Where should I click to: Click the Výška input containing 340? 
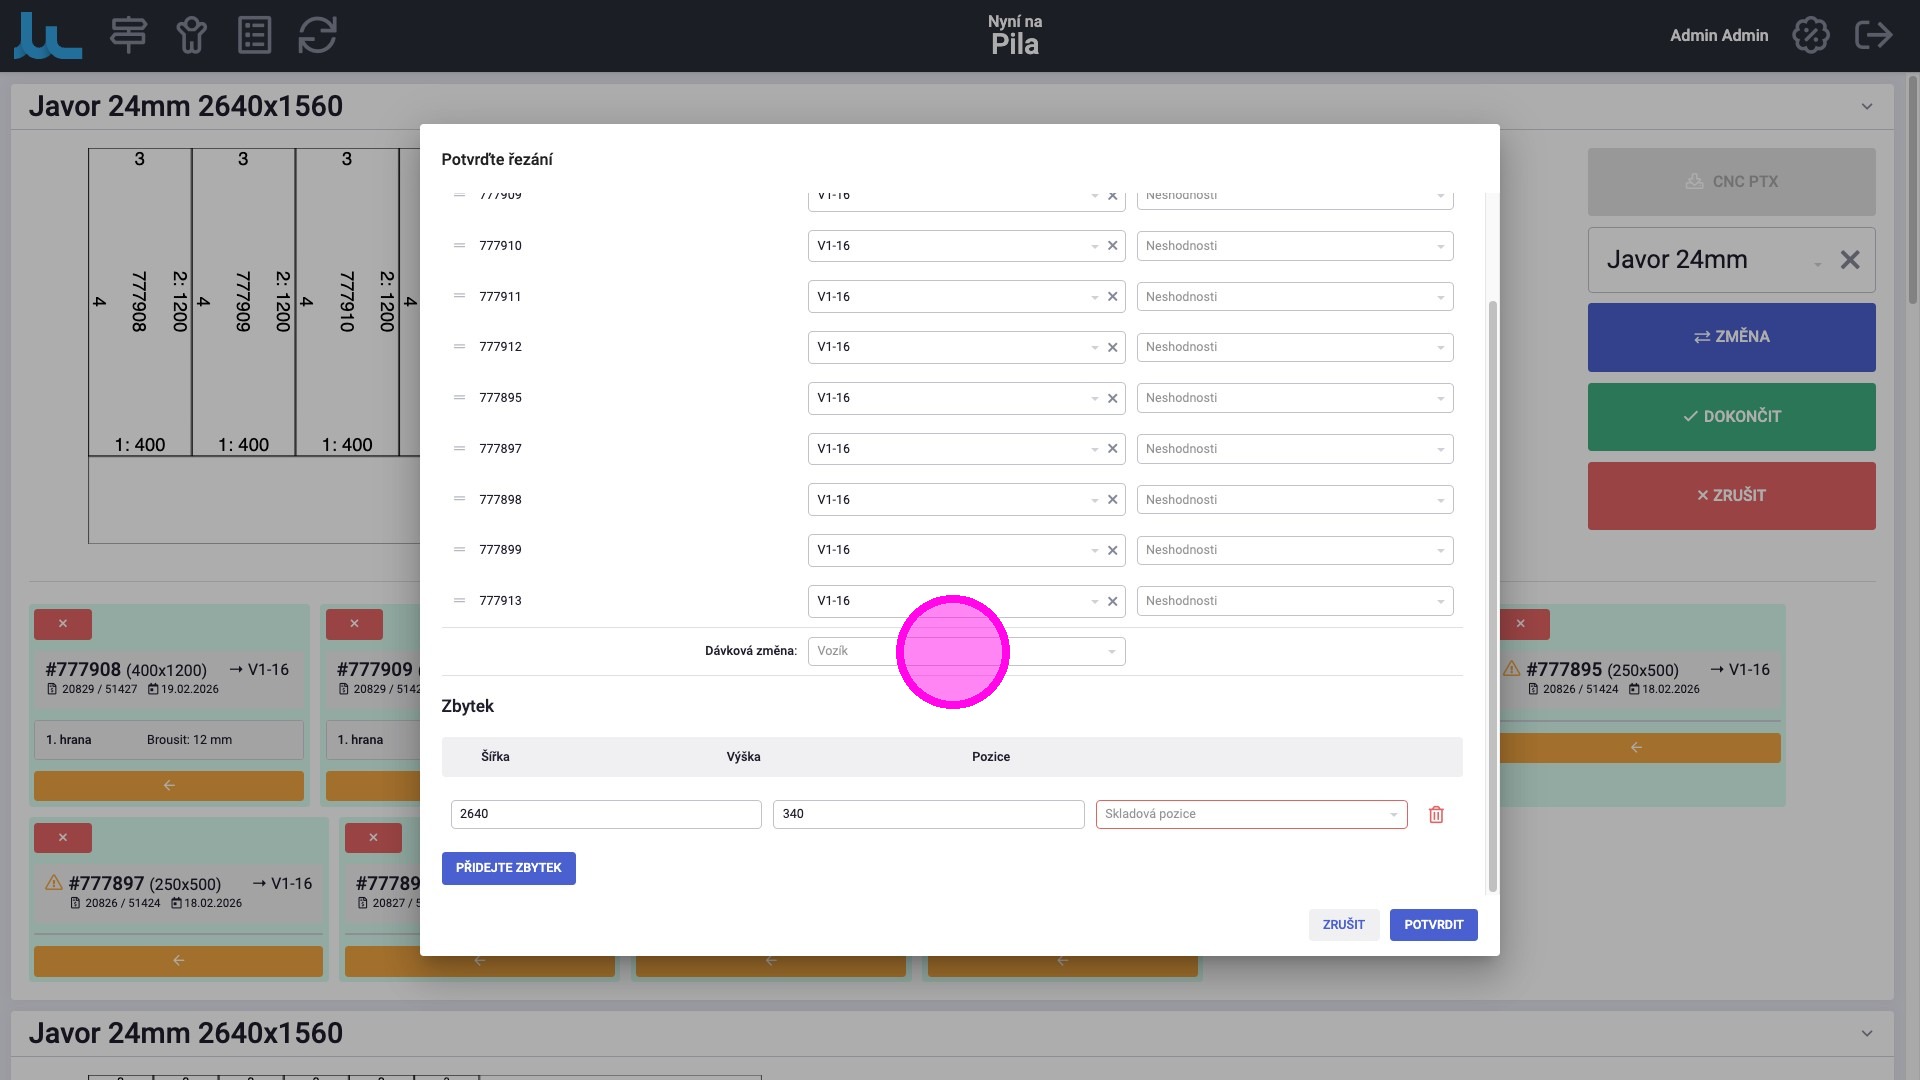927,815
